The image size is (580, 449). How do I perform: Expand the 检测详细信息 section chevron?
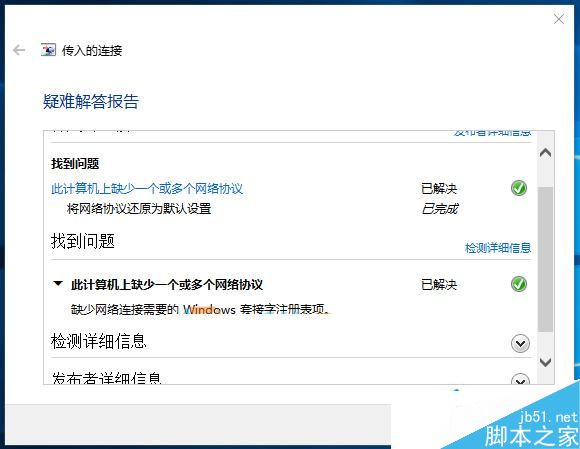(520, 344)
